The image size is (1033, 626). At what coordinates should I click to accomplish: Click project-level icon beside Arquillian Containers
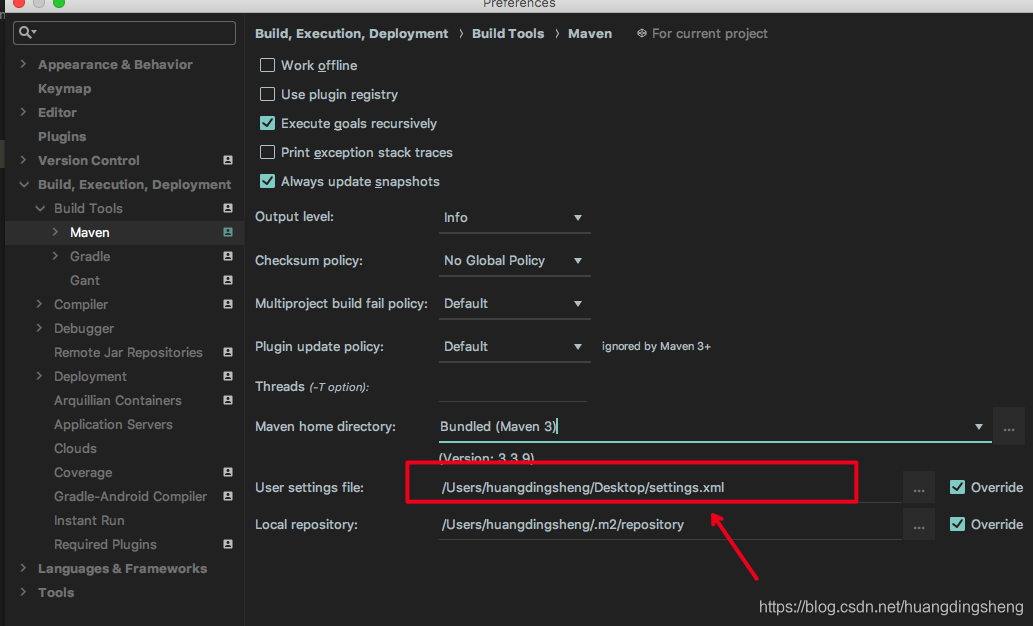[228, 400]
